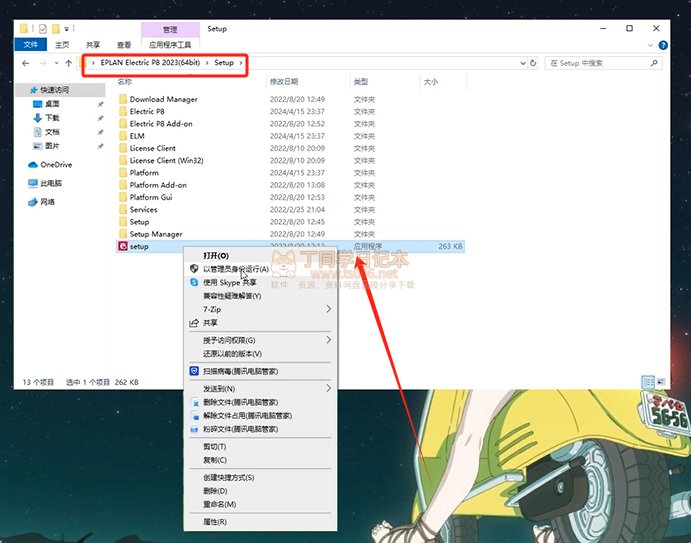Click the ELM folder icon
Viewport: 691px width, 543px height.
123,136
